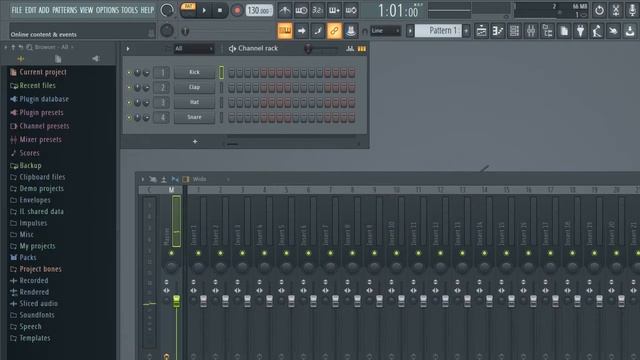Viewport: 640px width, 360px height.
Task: Click the stamp icon in toolbar
Action: click(351, 31)
